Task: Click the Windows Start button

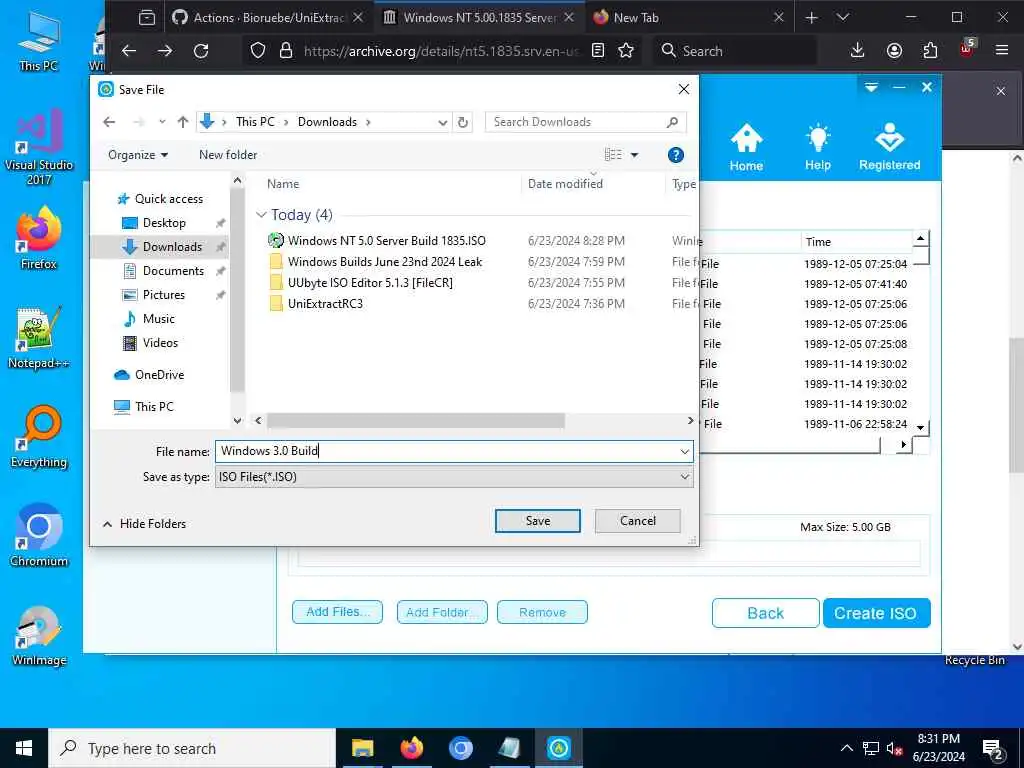Action: coord(24,748)
